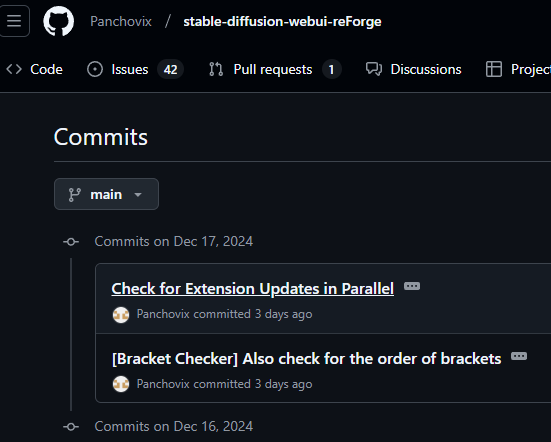
Task: Click the Code brackets icon
Action: 14,69
